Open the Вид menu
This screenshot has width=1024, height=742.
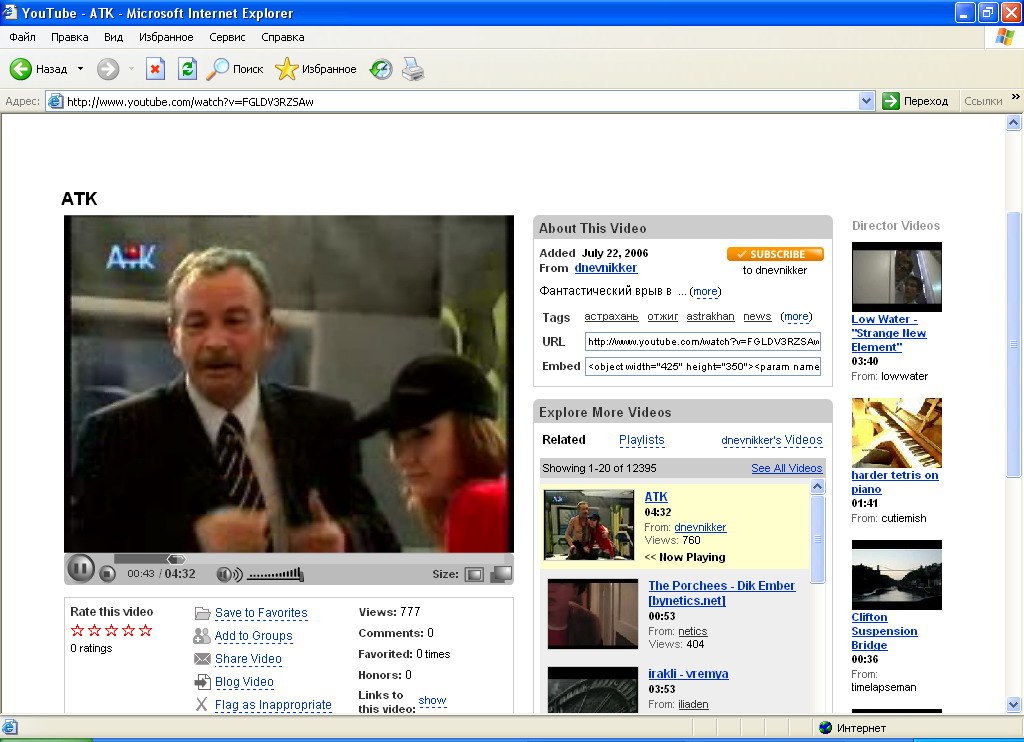point(113,37)
